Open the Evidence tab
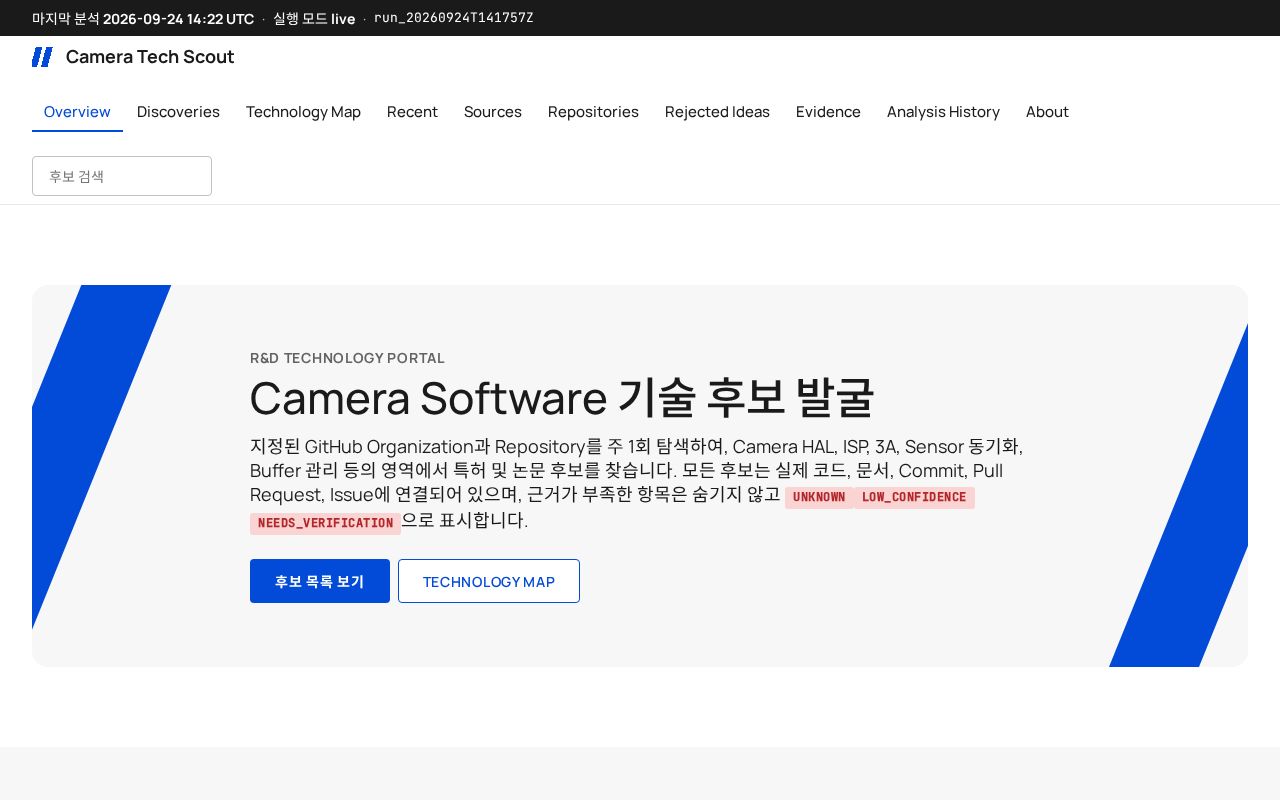The height and width of the screenshot is (800, 1280). pyautogui.click(x=828, y=112)
